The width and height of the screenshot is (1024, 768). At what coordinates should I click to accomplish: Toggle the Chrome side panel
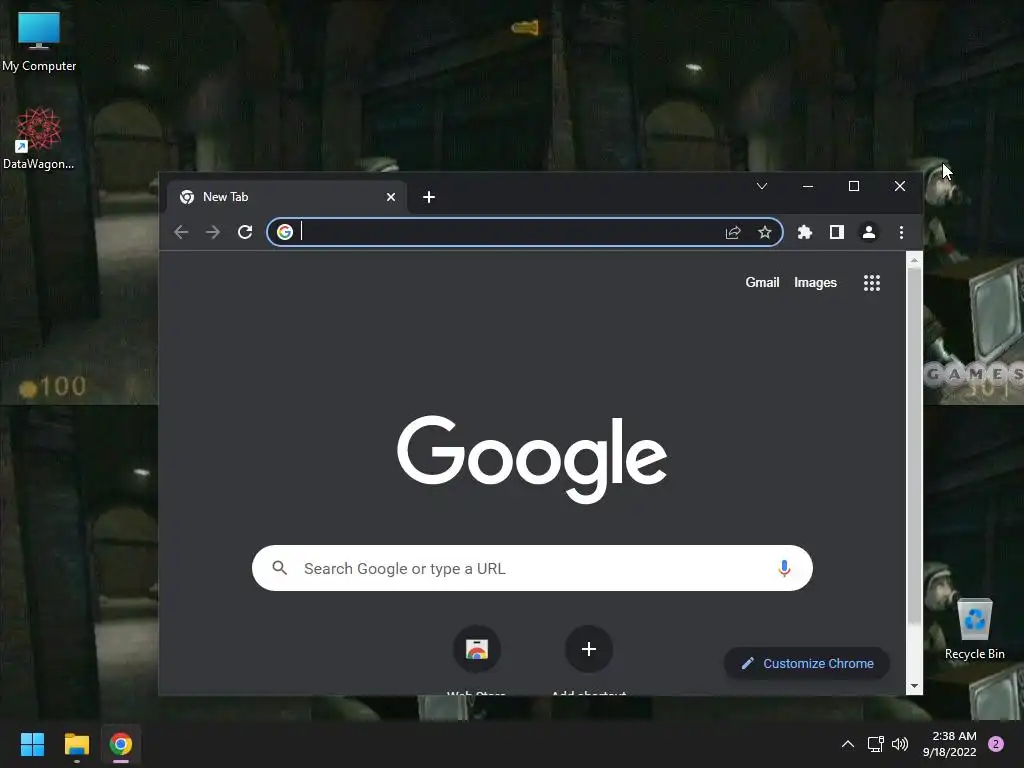pos(837,232)
